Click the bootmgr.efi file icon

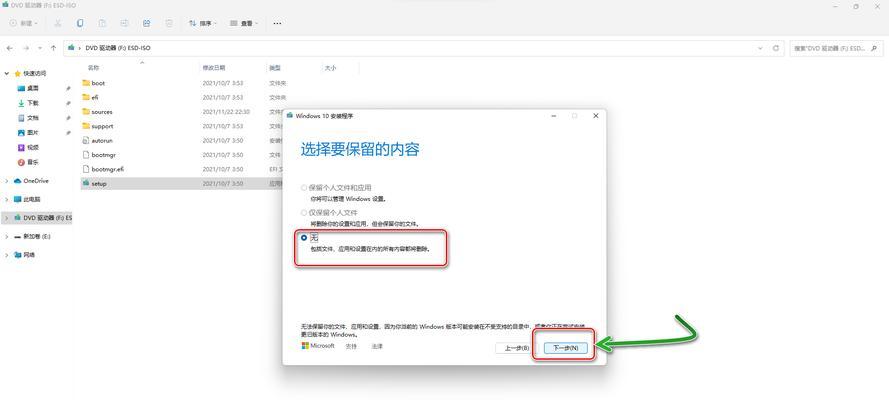pyautogui.click(x=86, y=169)
